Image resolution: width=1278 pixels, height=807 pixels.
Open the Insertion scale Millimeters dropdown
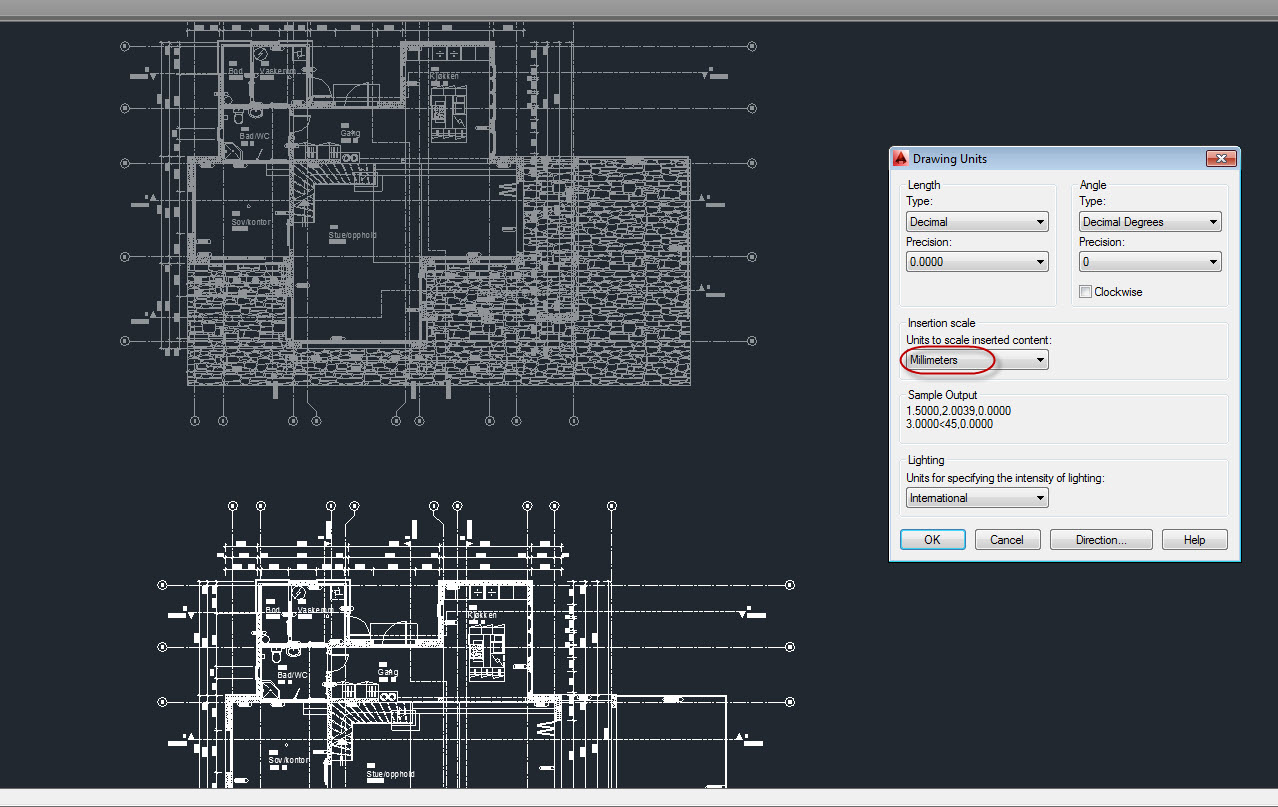pos(977,360)
